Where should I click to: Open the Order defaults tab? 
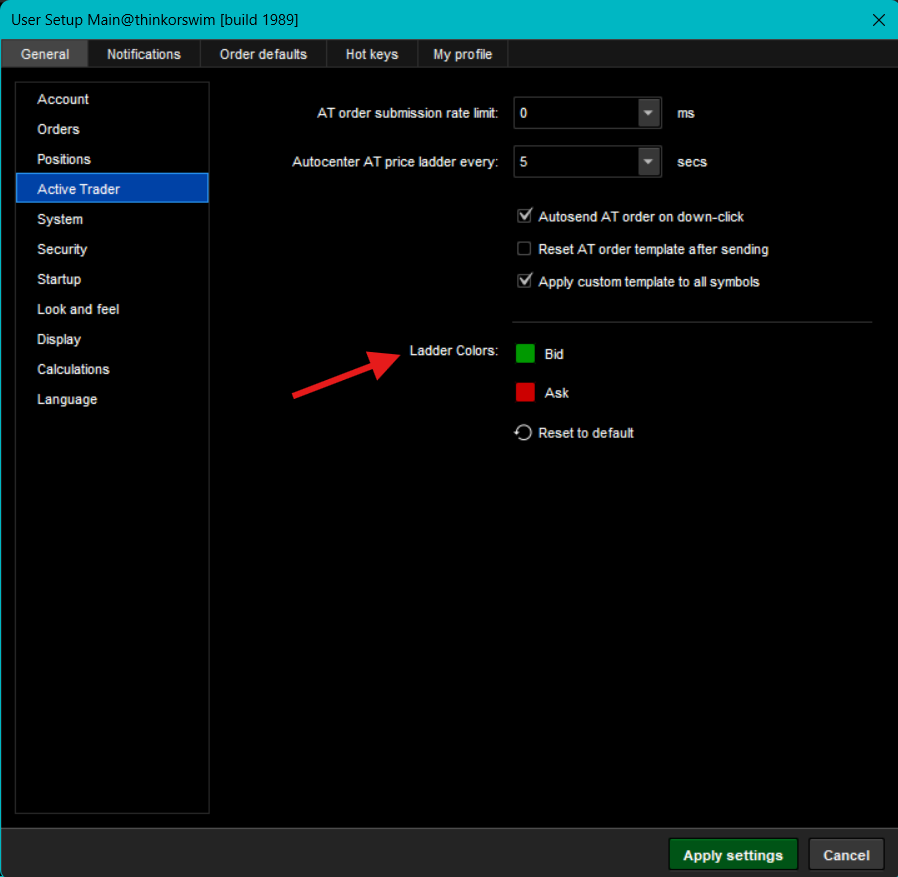[x=263, y=54]
